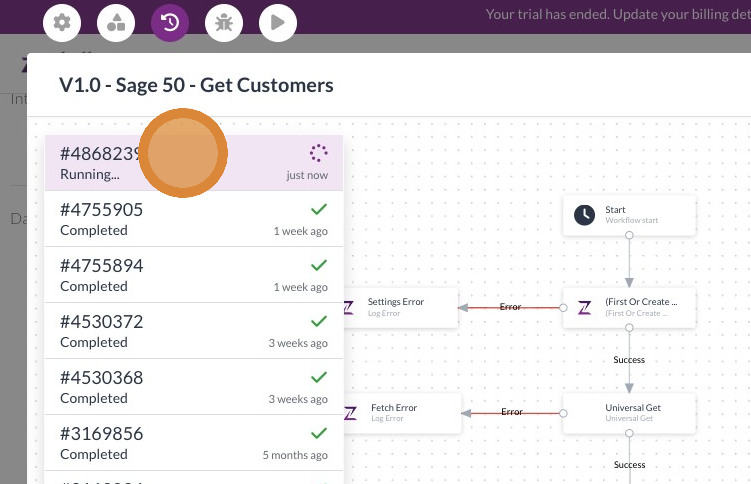Click '3 weeks ago' on run #4530372
Image resolution: width=751 pixels, height=484 pixels.
[298, 343]
